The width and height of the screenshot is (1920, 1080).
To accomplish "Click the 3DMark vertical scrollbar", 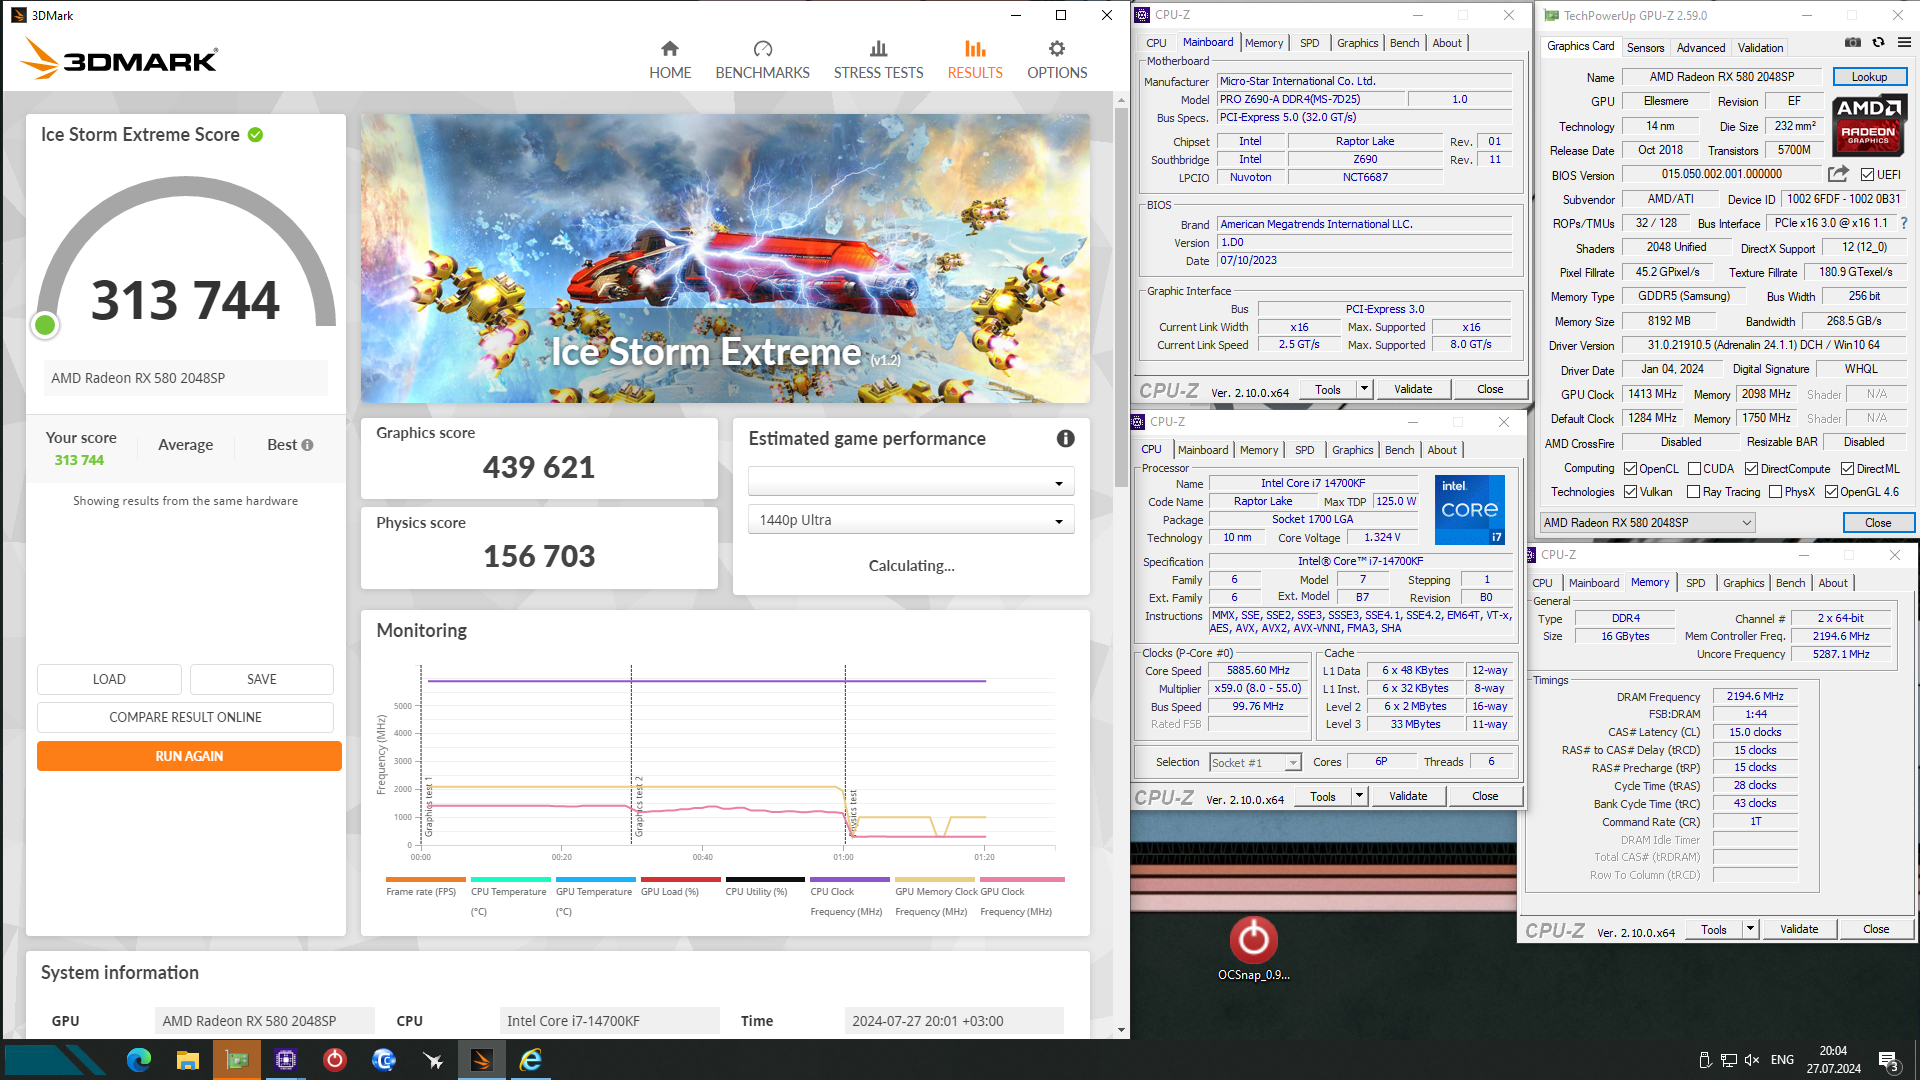I will click(x=1121, y=299).
